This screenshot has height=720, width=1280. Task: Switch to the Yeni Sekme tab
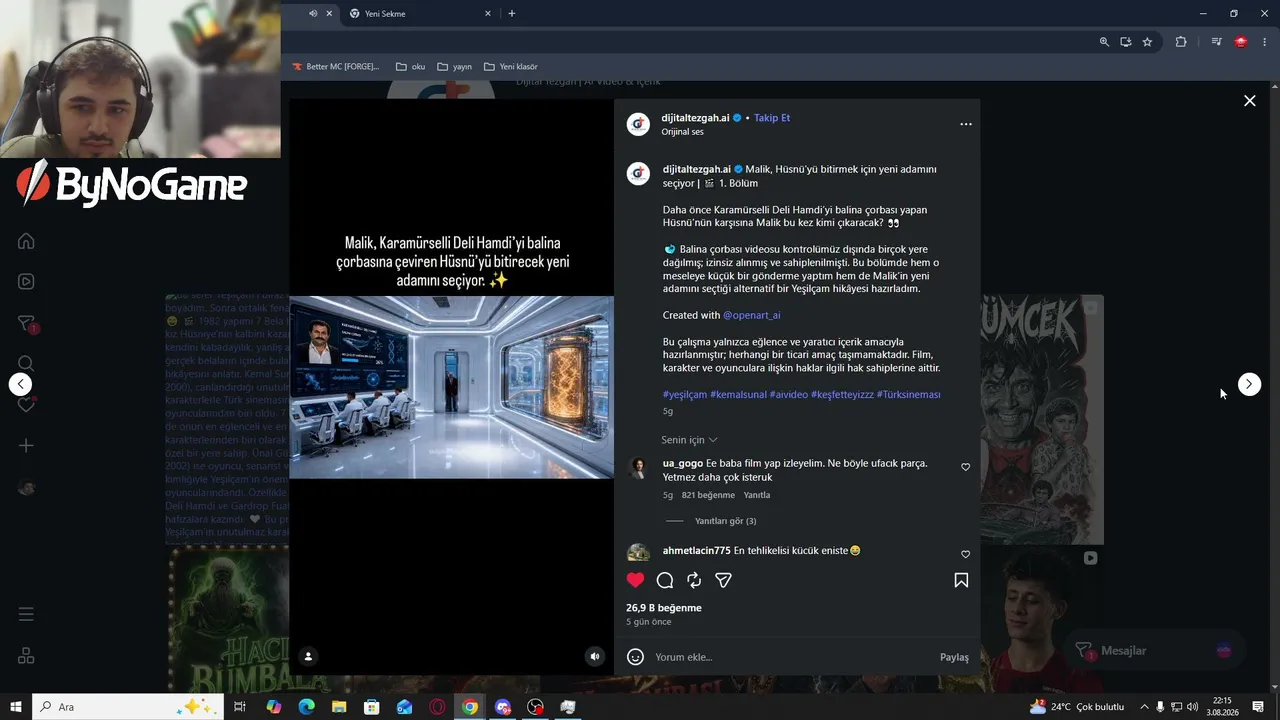pos(420,14)
